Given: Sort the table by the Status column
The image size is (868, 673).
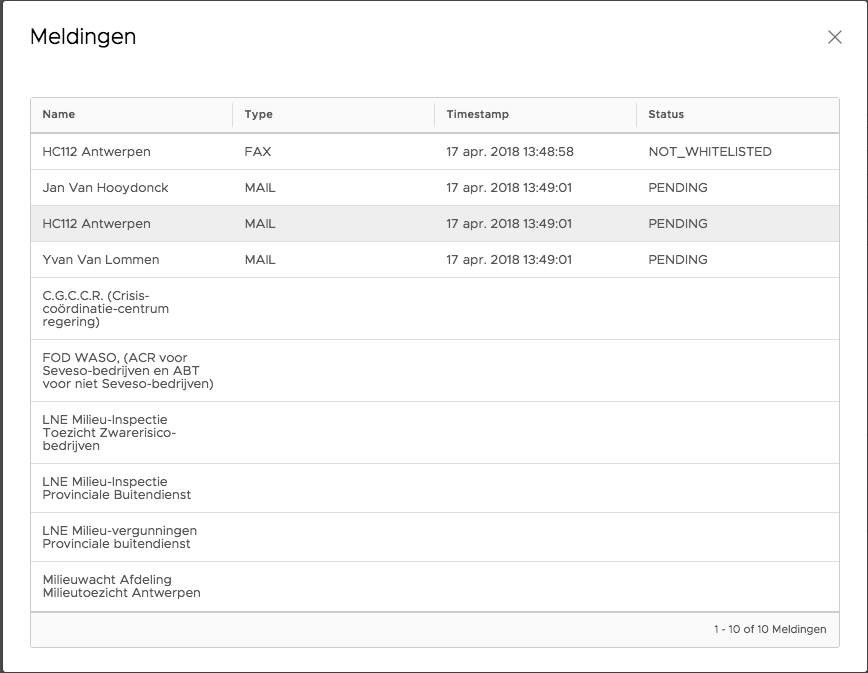Looking at the screenshot, I should click(x=665, y=114).
